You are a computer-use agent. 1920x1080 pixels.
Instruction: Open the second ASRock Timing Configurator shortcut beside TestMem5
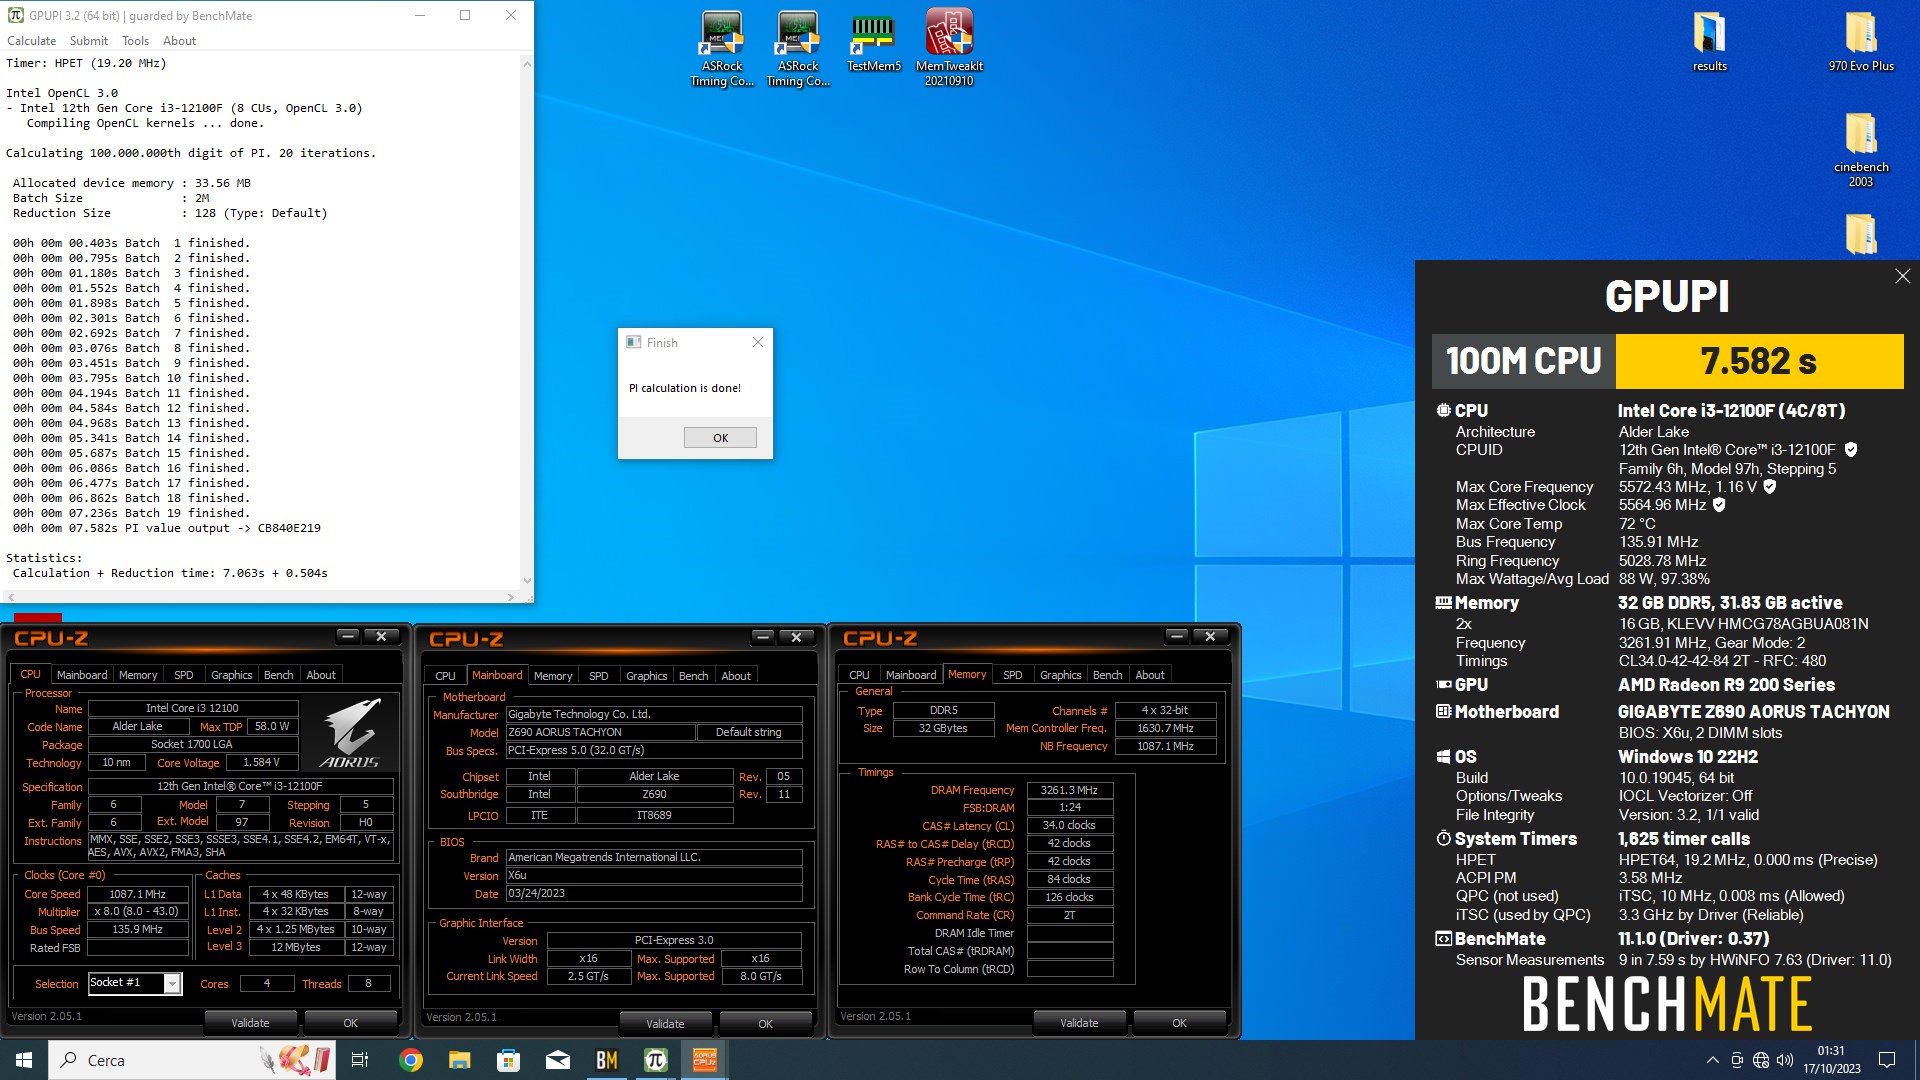(798, 48)
